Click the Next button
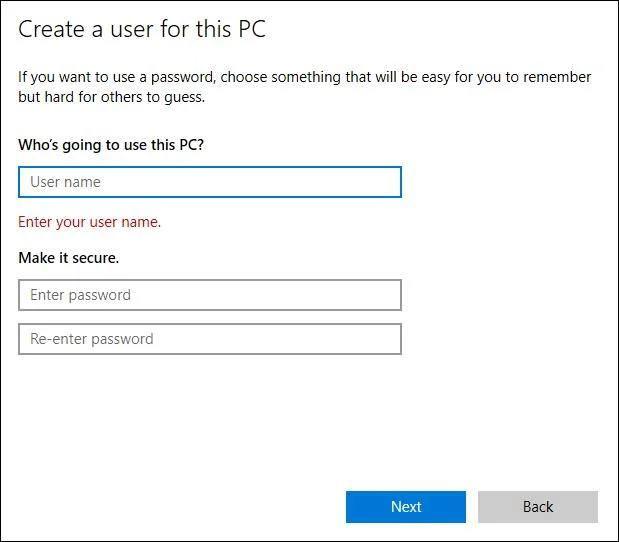Viewport: 619px width, 542px height. (x=406, y=507)
